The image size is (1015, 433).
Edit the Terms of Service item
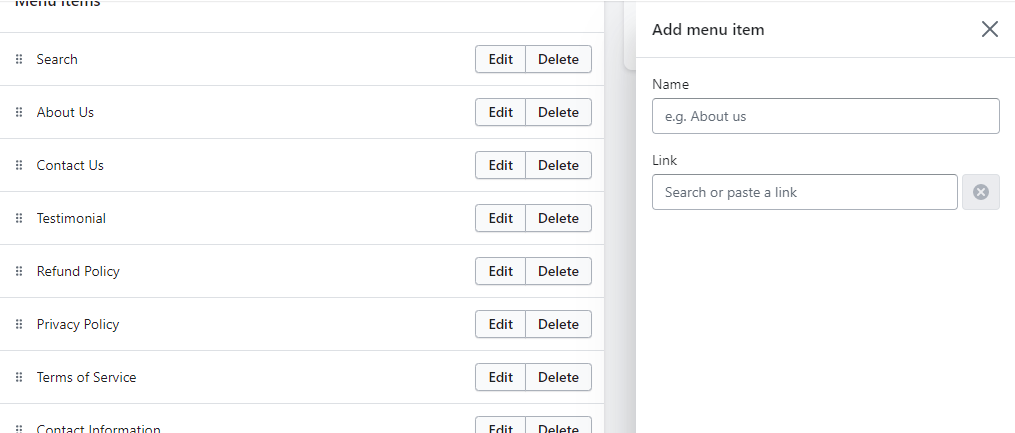500,377
